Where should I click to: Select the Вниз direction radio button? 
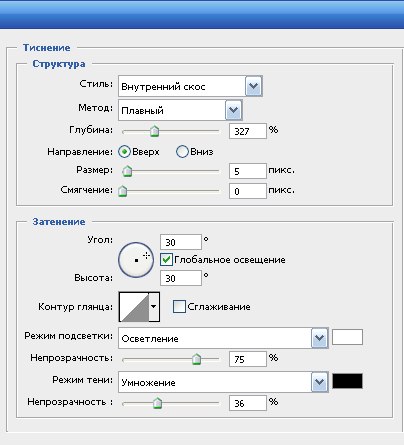tap(182, 152)
